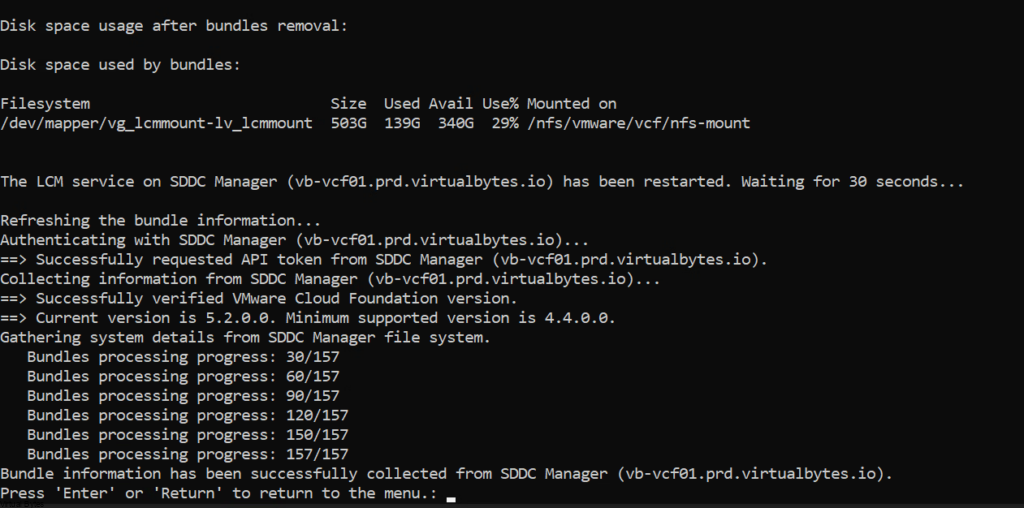Click the "LCM service on SDDC Manager" restart message

[x=482, y=182]
